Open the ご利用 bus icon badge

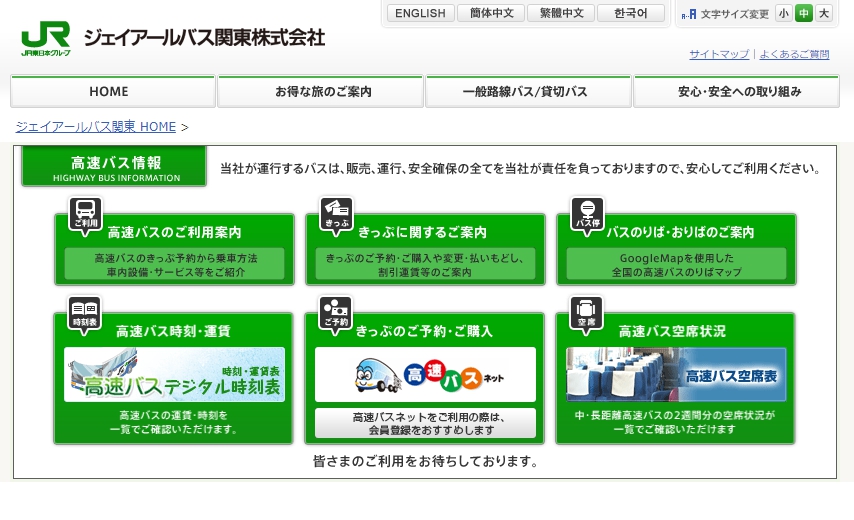click(x=86, y=215)
